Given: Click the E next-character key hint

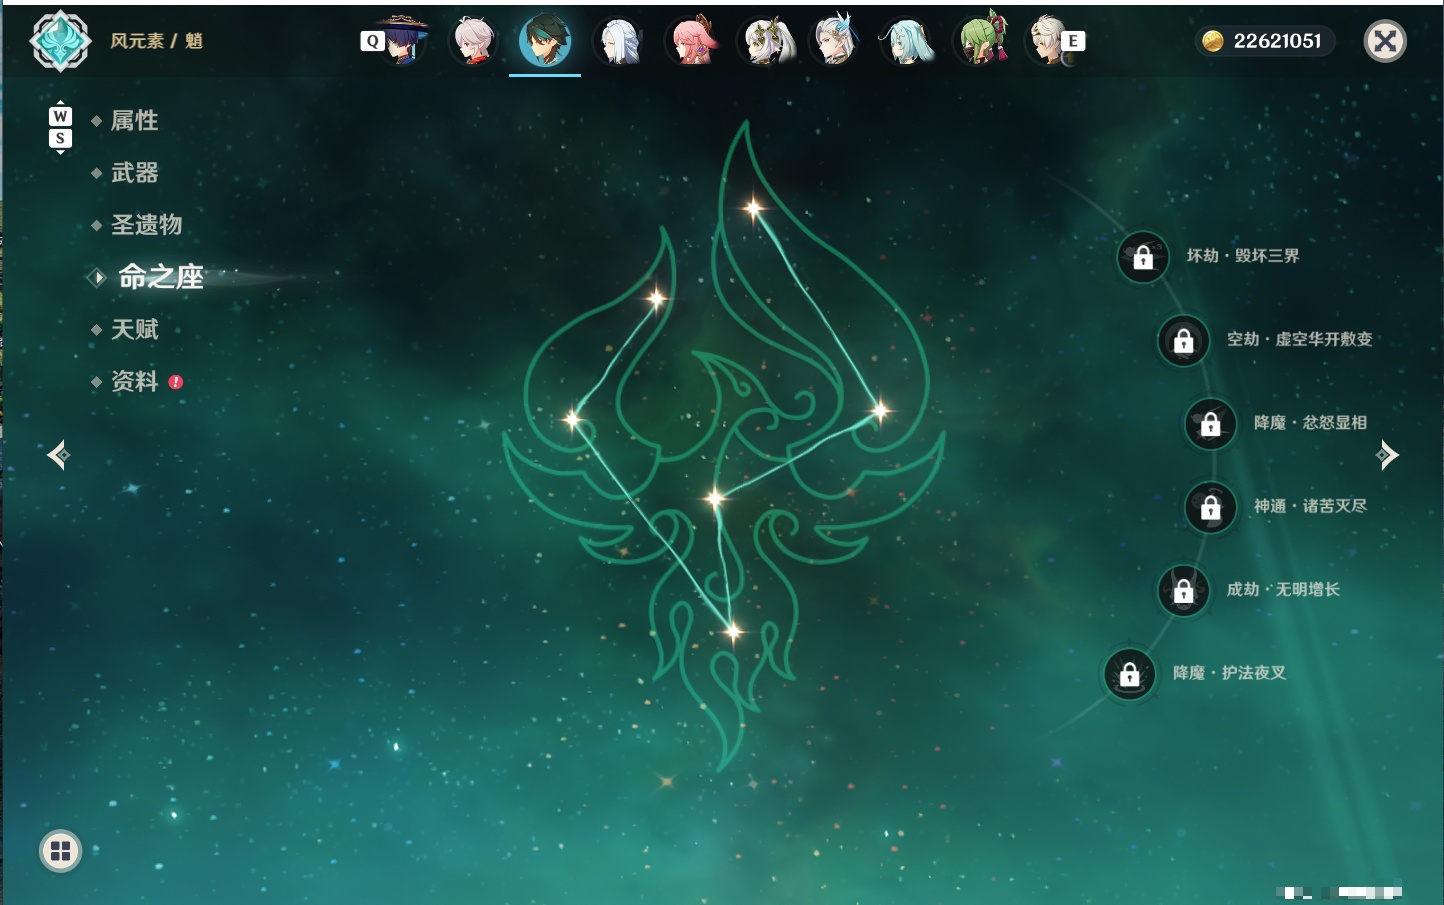Looking at the screenshot, I should [1073, 41].
